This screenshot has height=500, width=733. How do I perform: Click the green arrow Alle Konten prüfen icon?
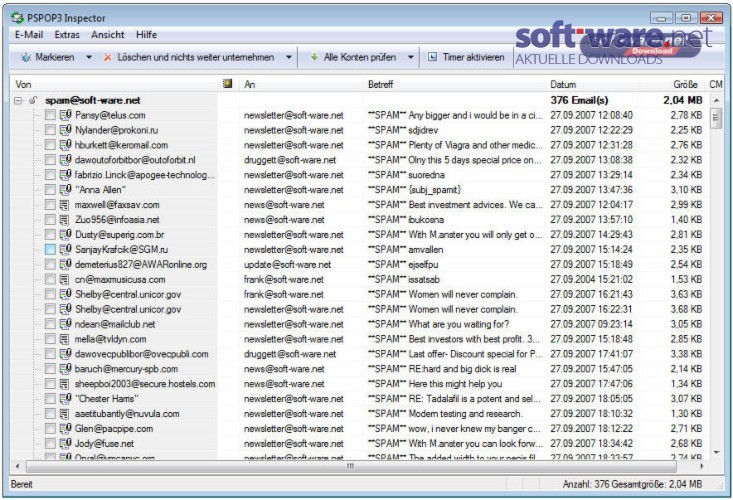point(314,57)
